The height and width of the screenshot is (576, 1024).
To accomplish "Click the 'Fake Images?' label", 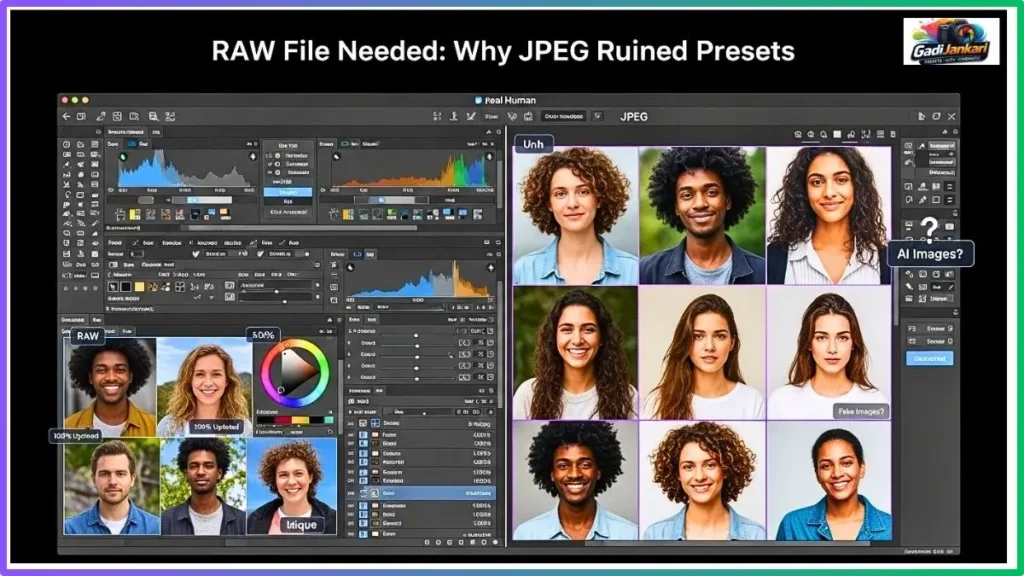I will 861,411.
